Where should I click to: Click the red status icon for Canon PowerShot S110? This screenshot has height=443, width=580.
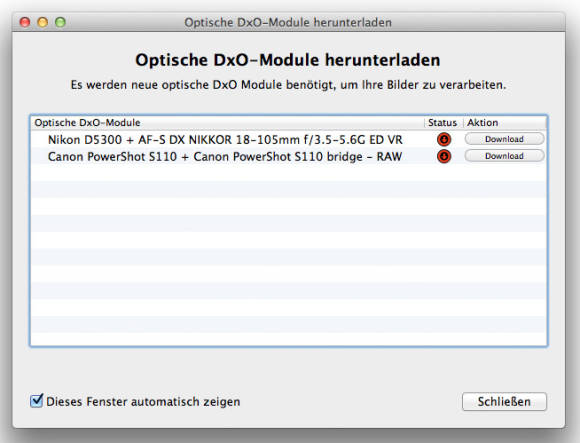tap(444, 156)
